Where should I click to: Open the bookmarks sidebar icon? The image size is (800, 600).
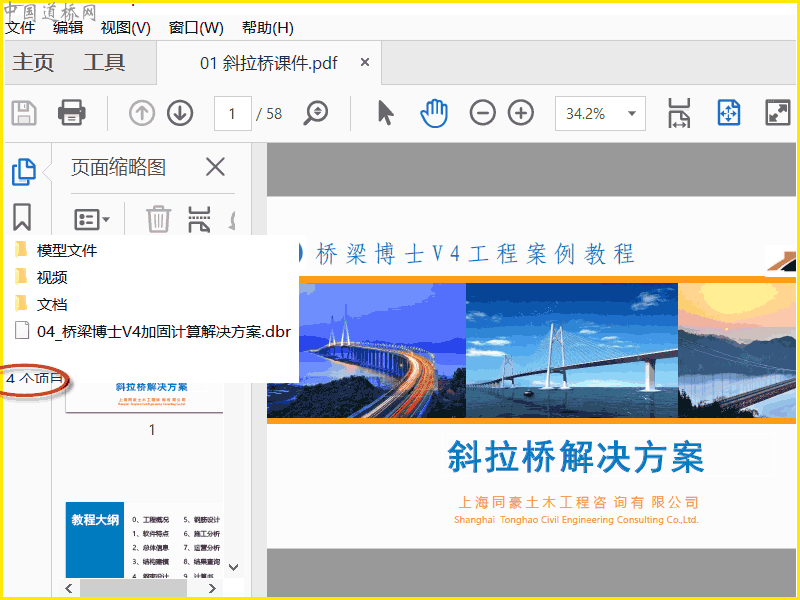point(22,217)
